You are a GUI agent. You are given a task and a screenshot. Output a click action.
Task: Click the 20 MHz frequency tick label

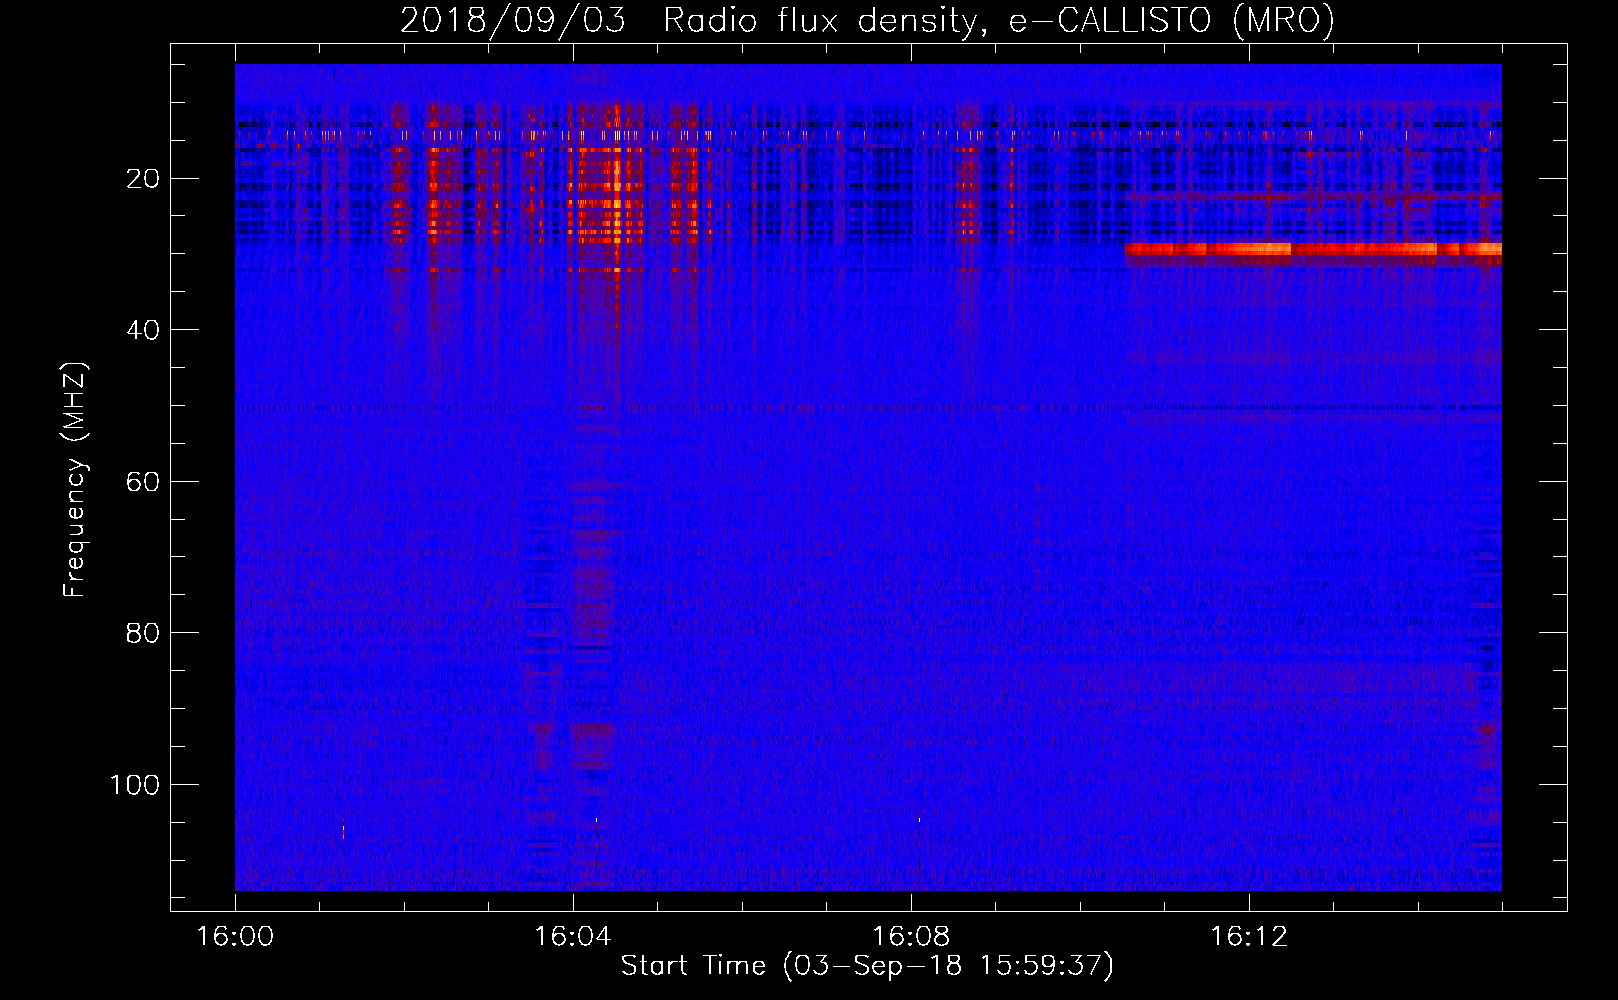pos(144,179)
